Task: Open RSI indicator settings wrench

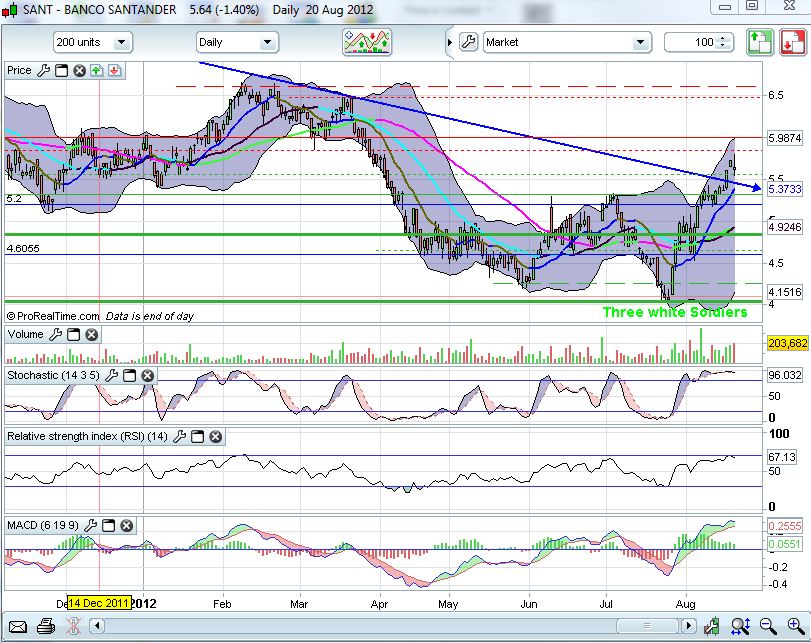Action: tap(179, 437)
